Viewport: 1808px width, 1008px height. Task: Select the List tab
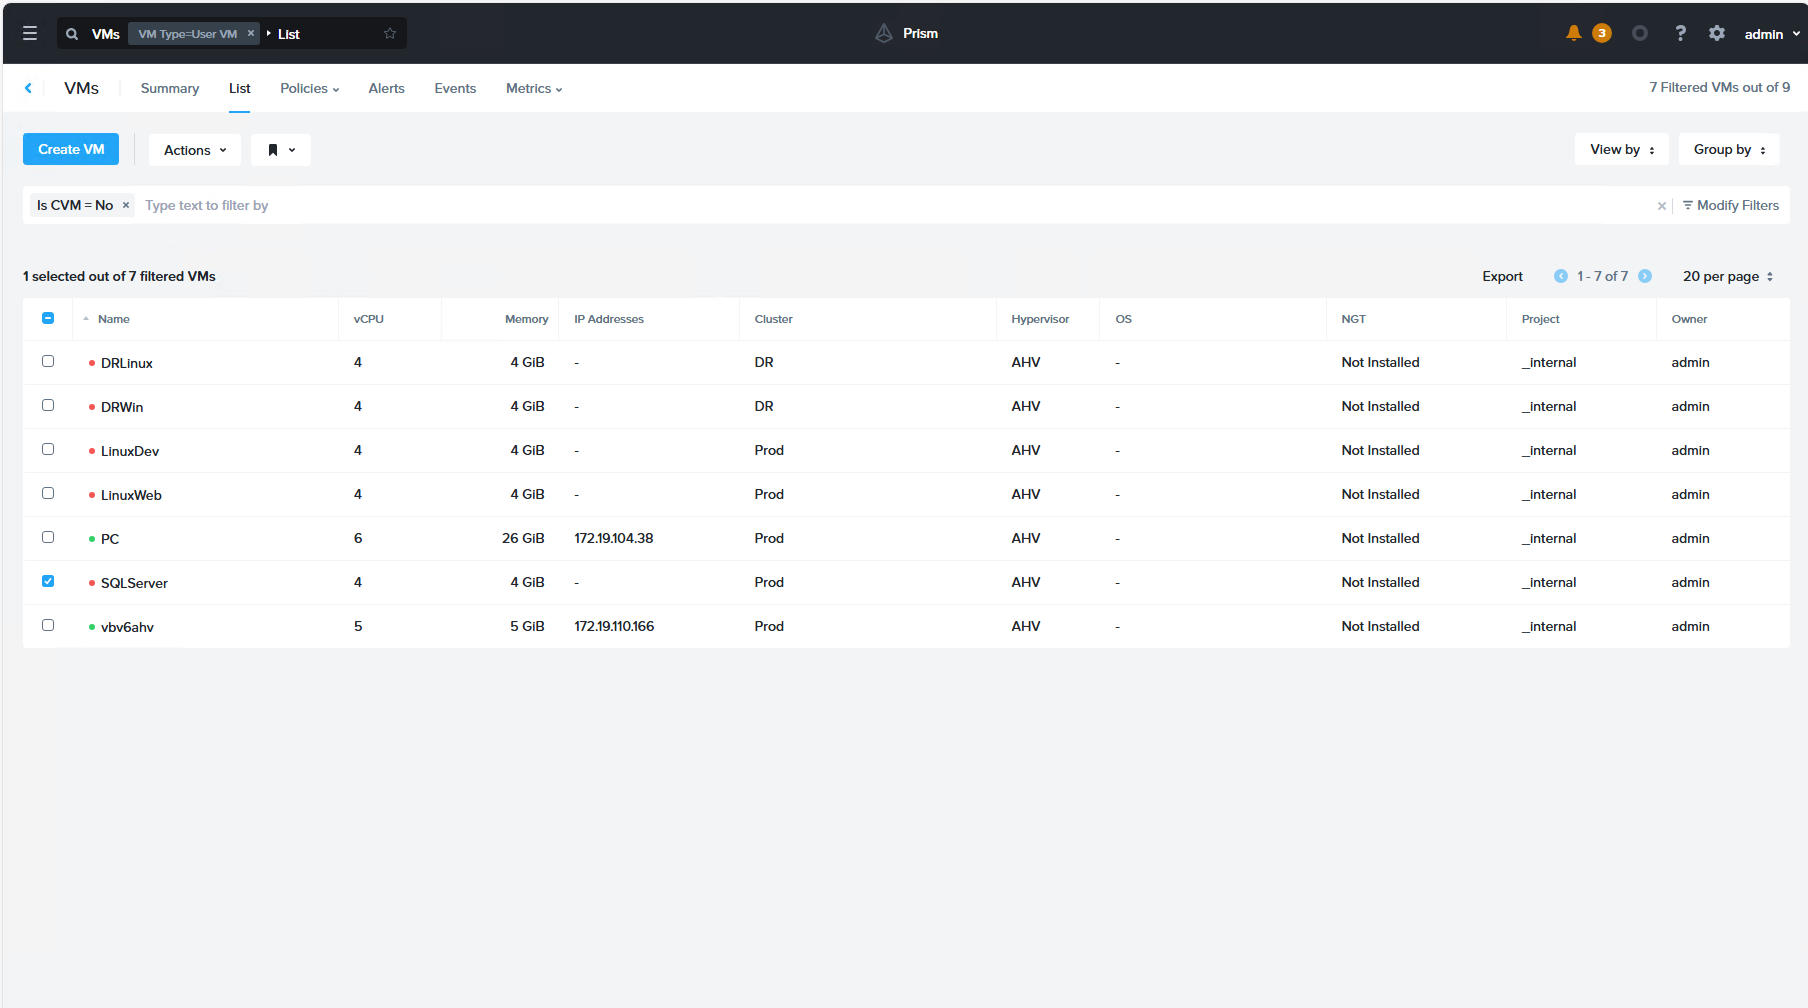tap(240, 88)
